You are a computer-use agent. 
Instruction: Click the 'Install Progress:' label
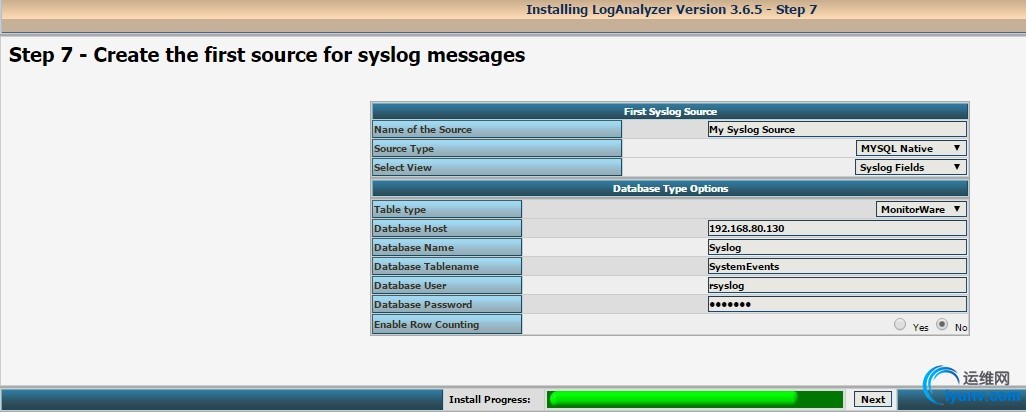(489, 399)
